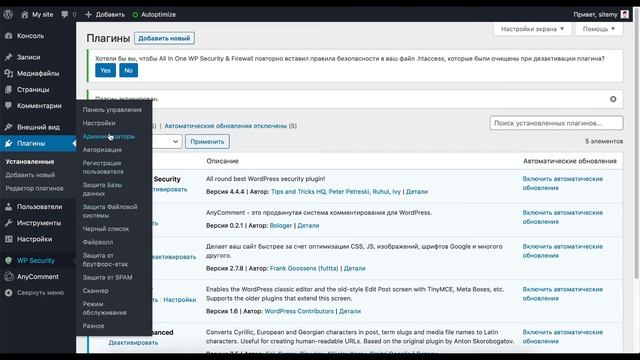Open Настройки link of Classic Editor row

[180, 300]
